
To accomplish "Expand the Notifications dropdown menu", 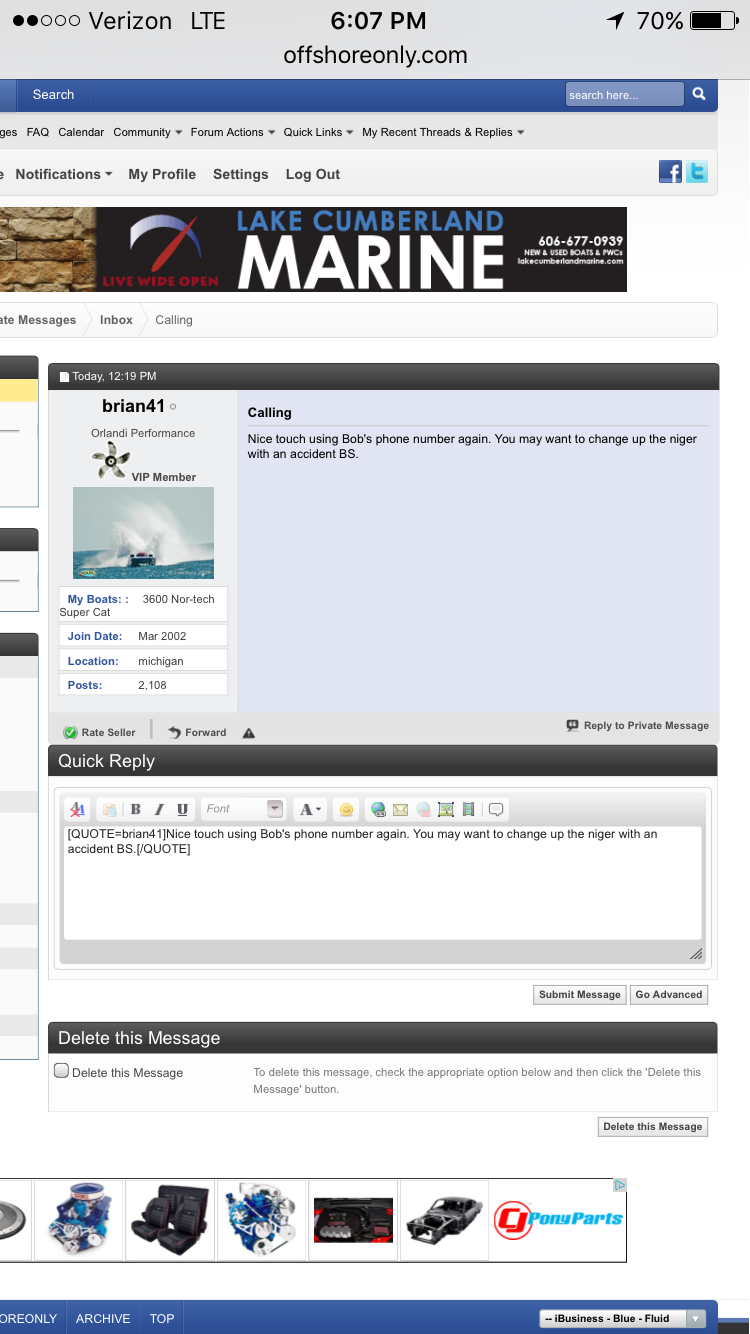I will (63, 174).
